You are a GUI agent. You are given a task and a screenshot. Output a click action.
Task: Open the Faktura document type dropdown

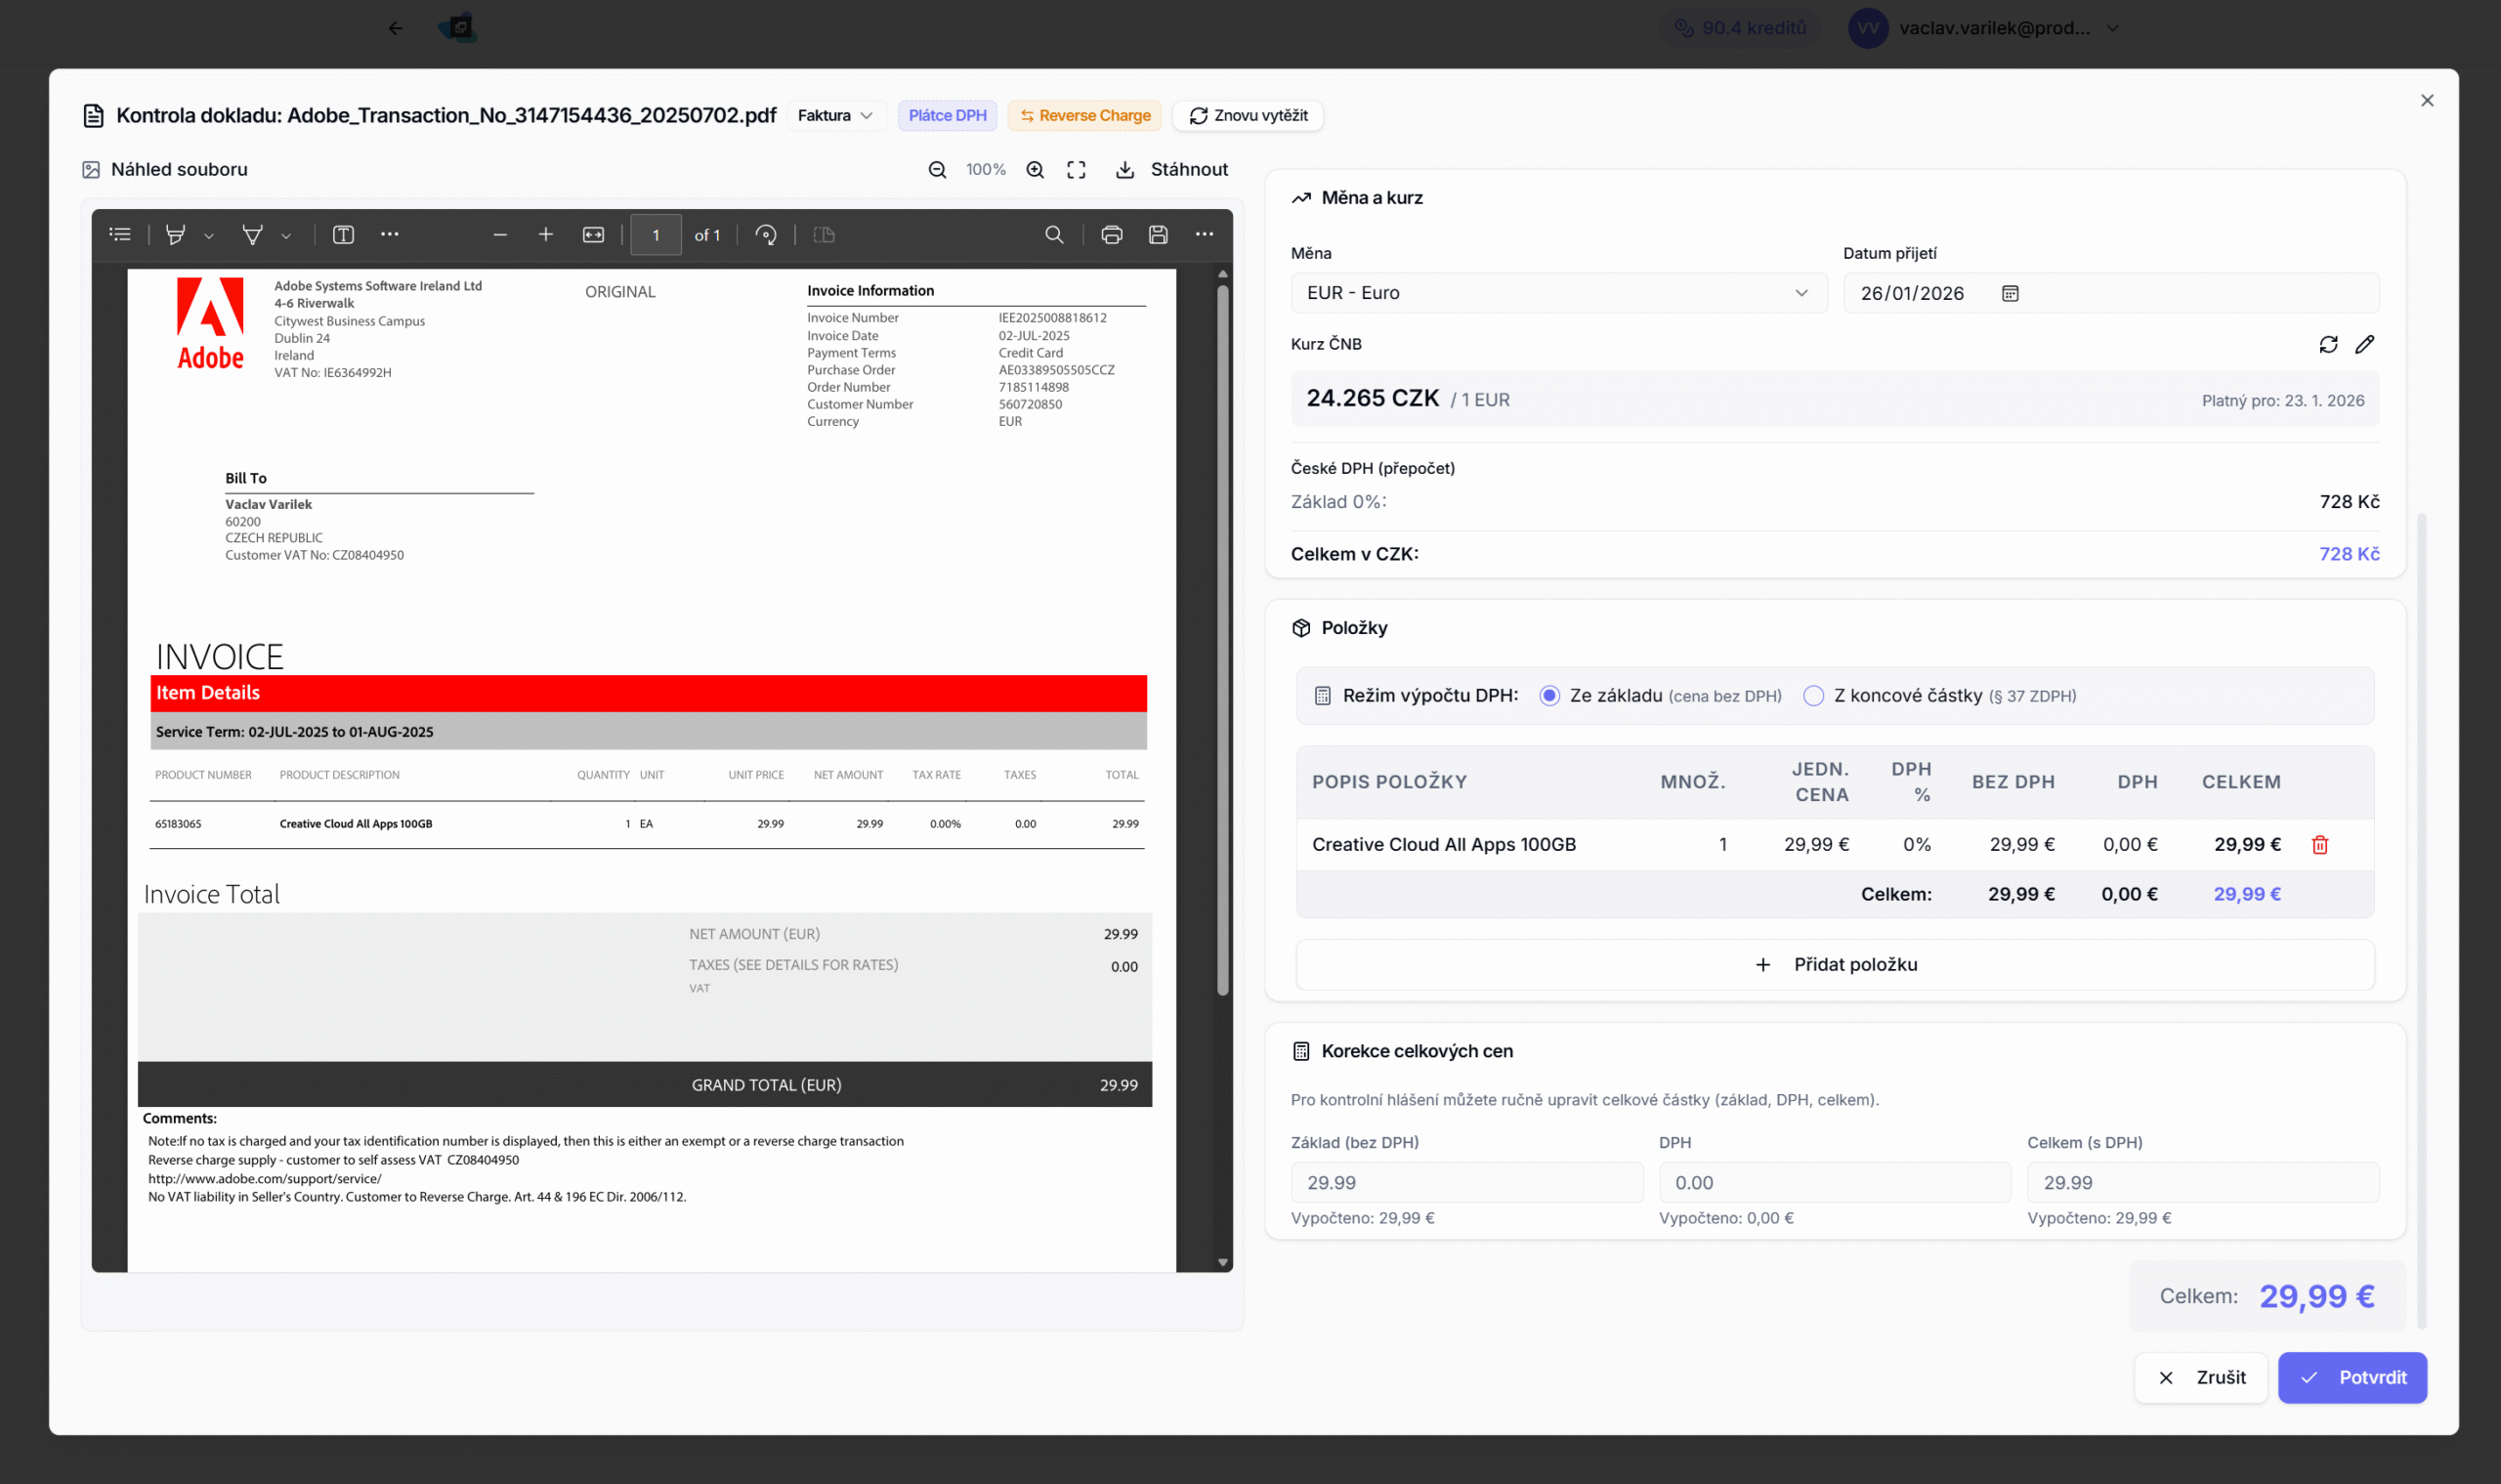coord(835,116)
